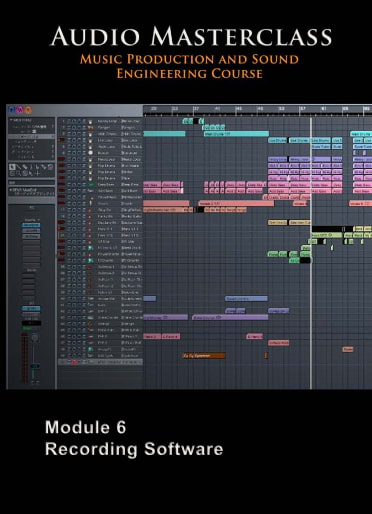The height and width of the screenshot is (514, 372).
Task: Open the blue highlighted insert slot
Action: (x=31, y=225)
